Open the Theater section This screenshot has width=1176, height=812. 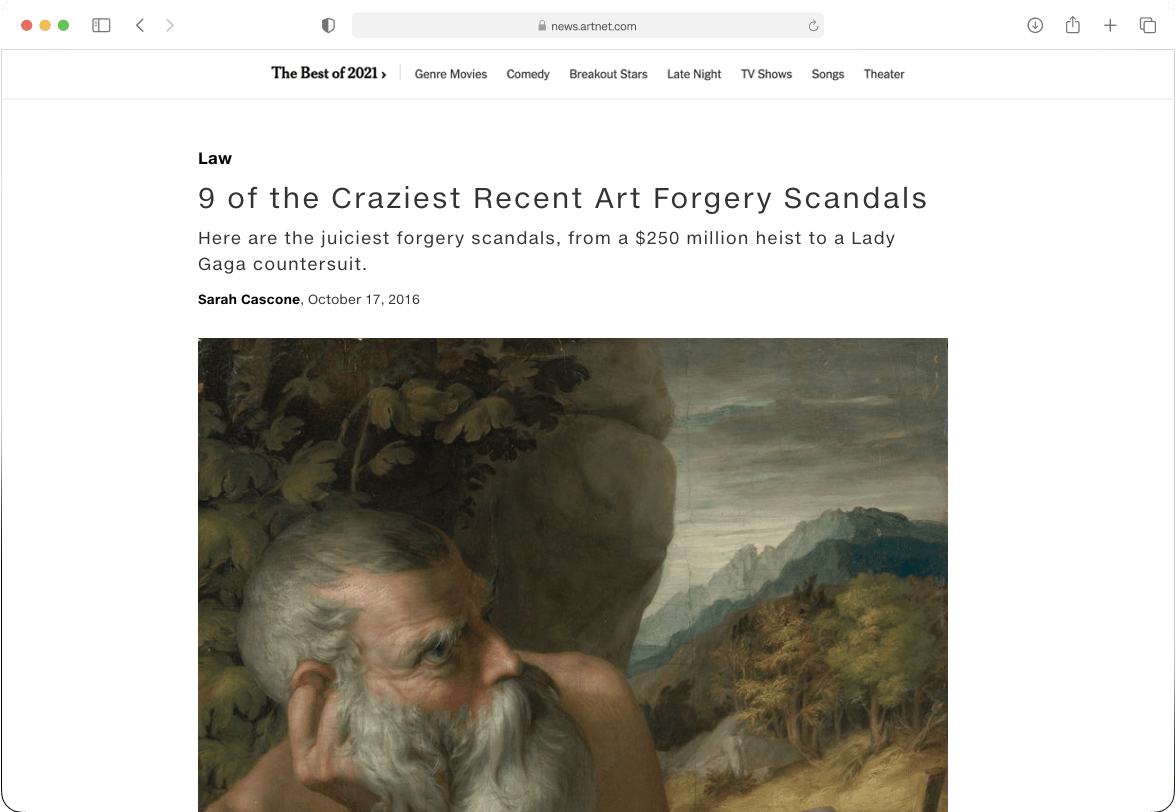pos(884,74)
